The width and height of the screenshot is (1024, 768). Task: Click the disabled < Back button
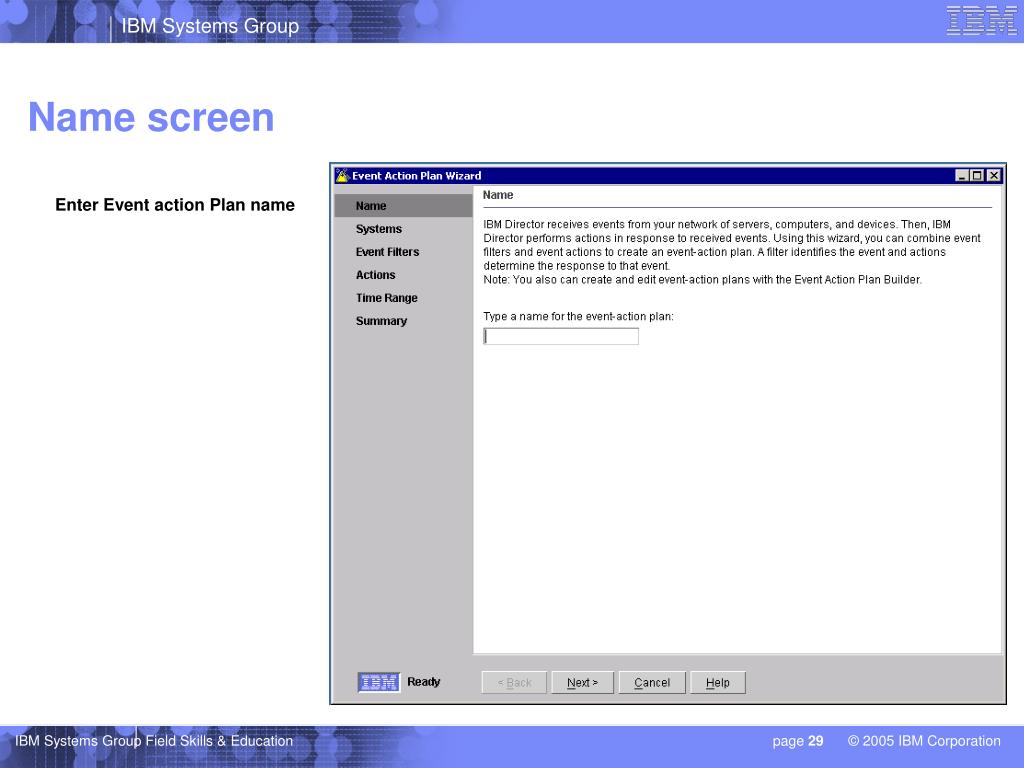click(514, 682)
